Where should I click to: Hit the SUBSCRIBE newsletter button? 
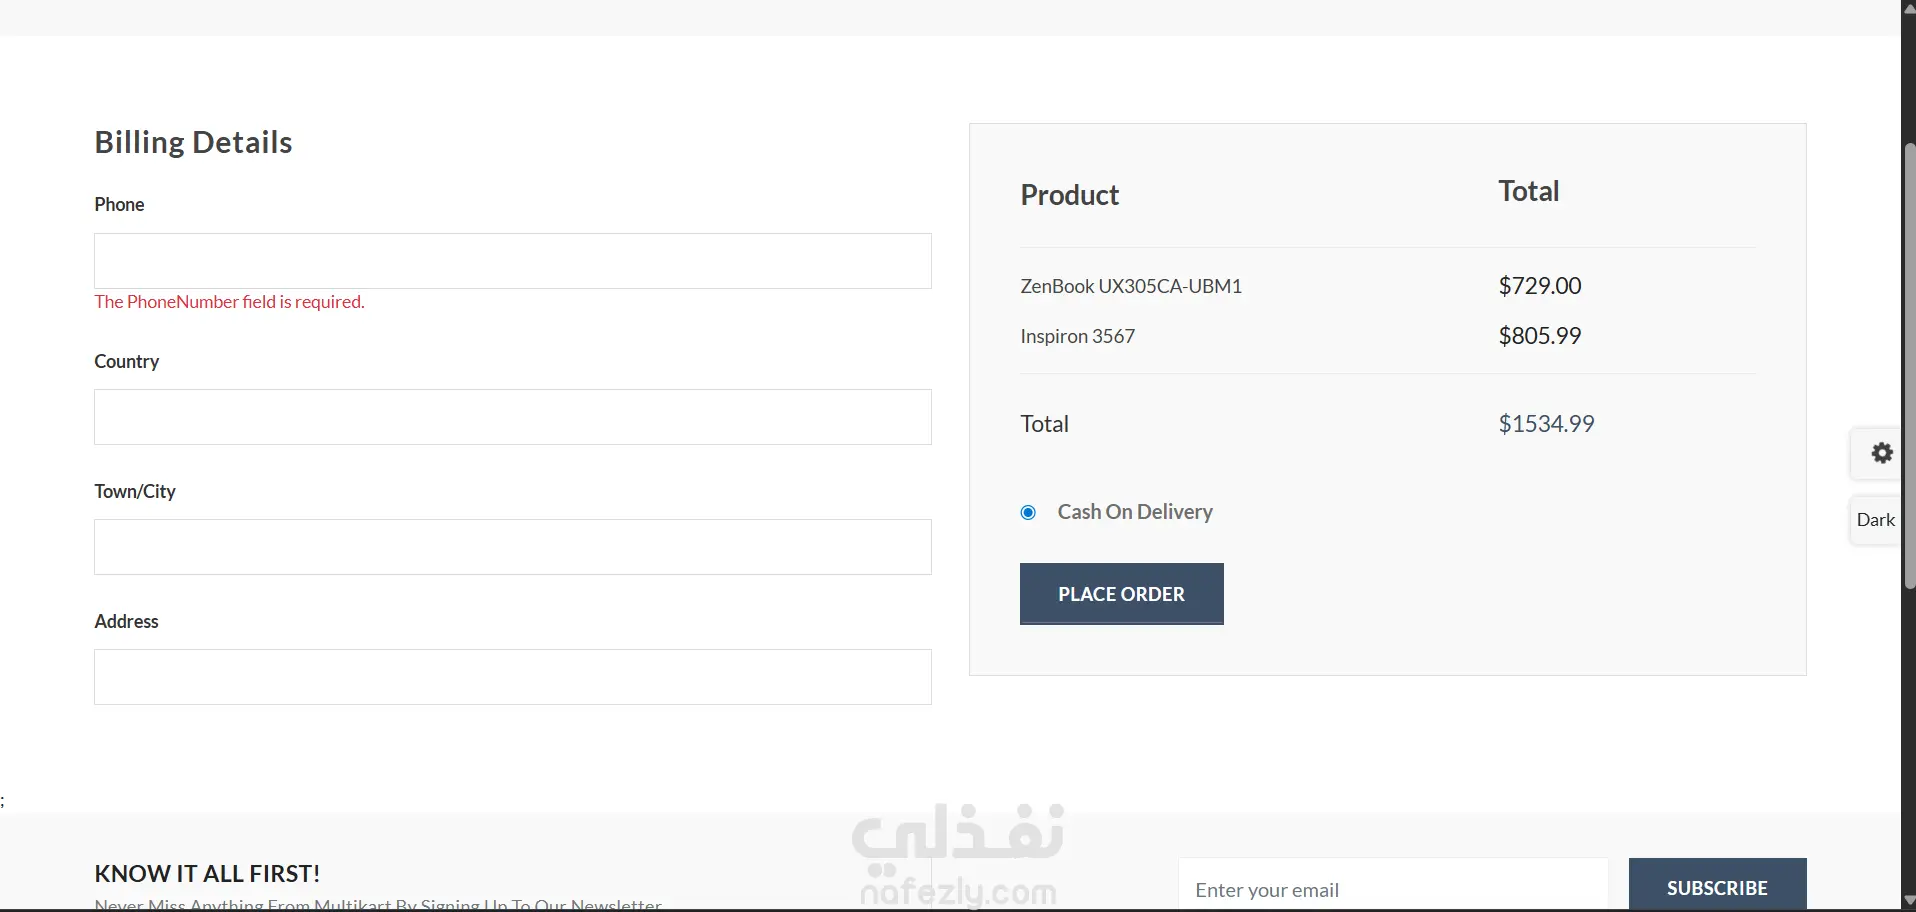(1717, 887)
